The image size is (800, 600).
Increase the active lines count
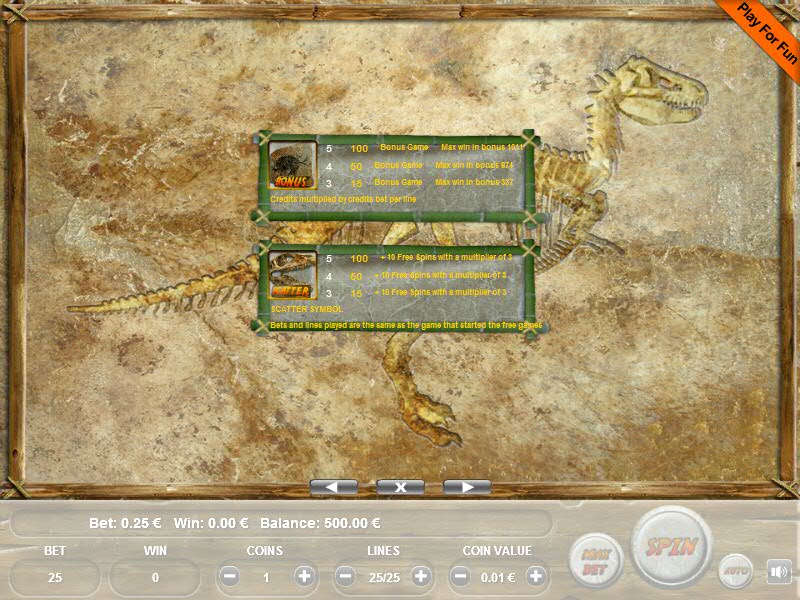[x=421, y=577]
